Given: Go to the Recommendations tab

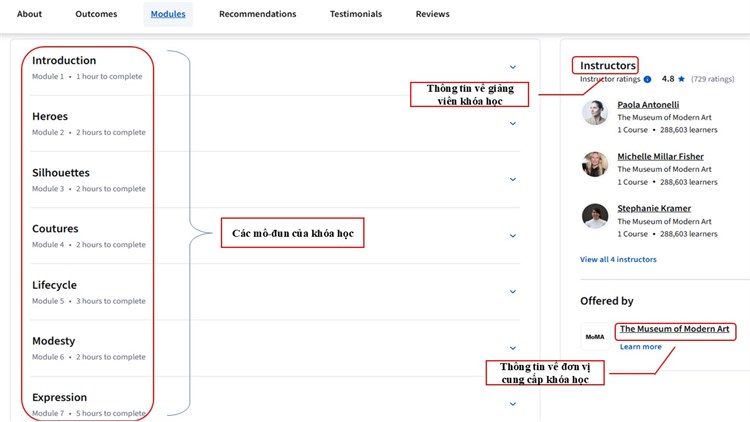Looking at the screenshot, I should coord(257,14).
